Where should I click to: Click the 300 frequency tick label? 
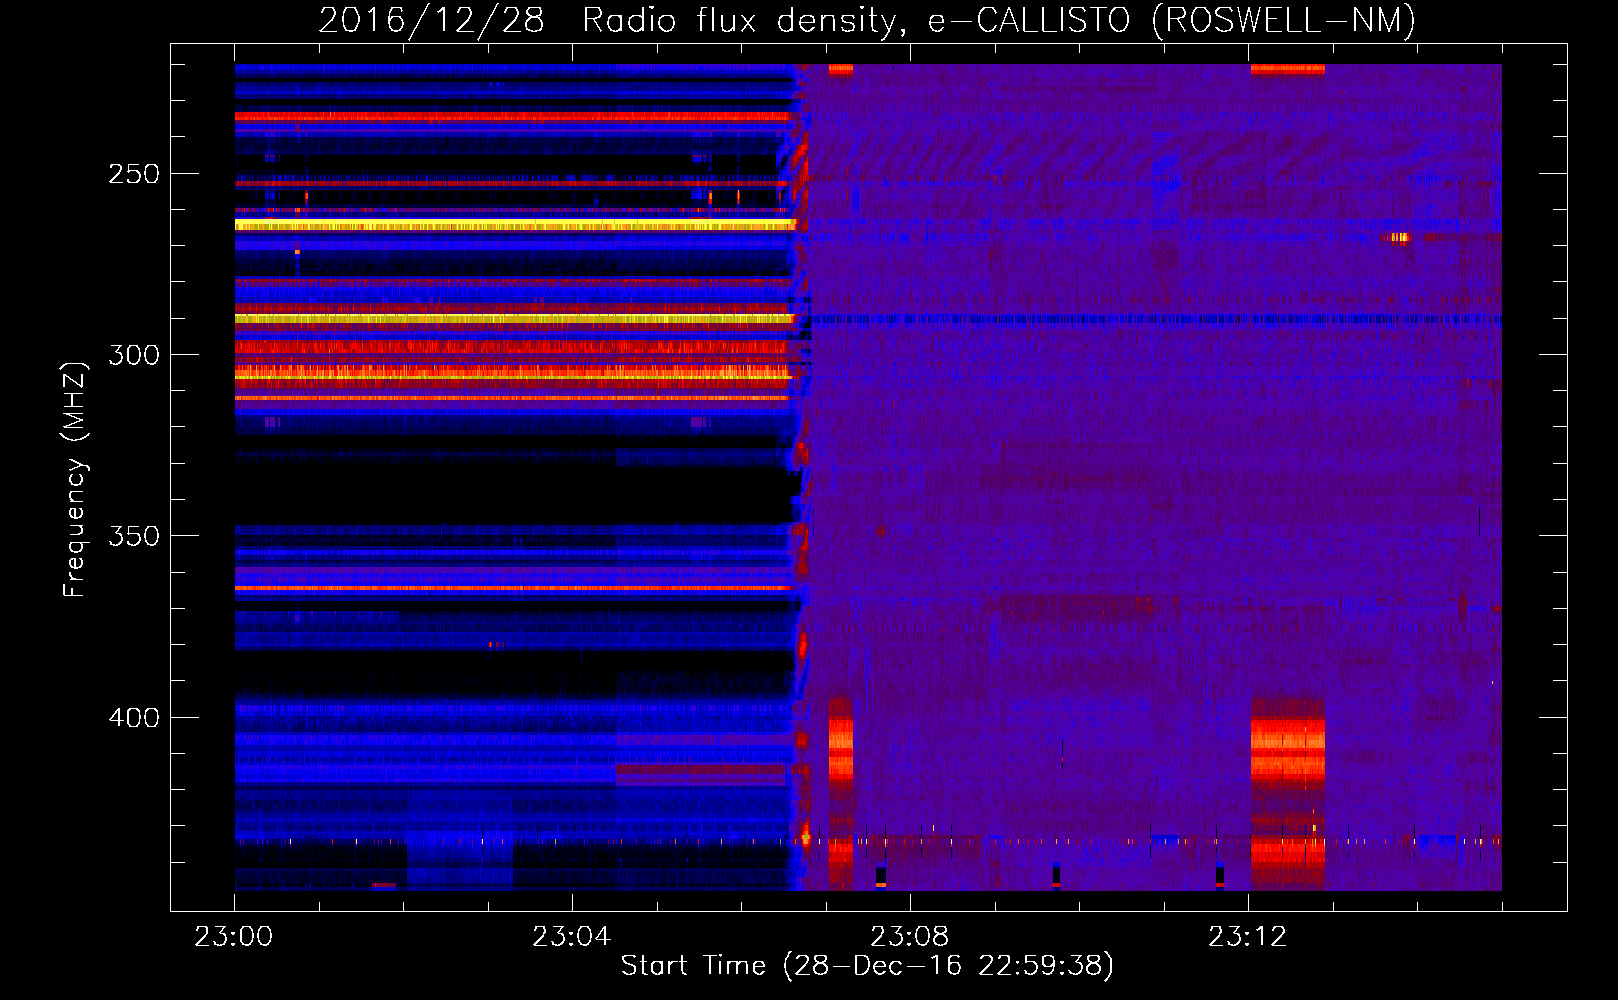pos(134,355)
